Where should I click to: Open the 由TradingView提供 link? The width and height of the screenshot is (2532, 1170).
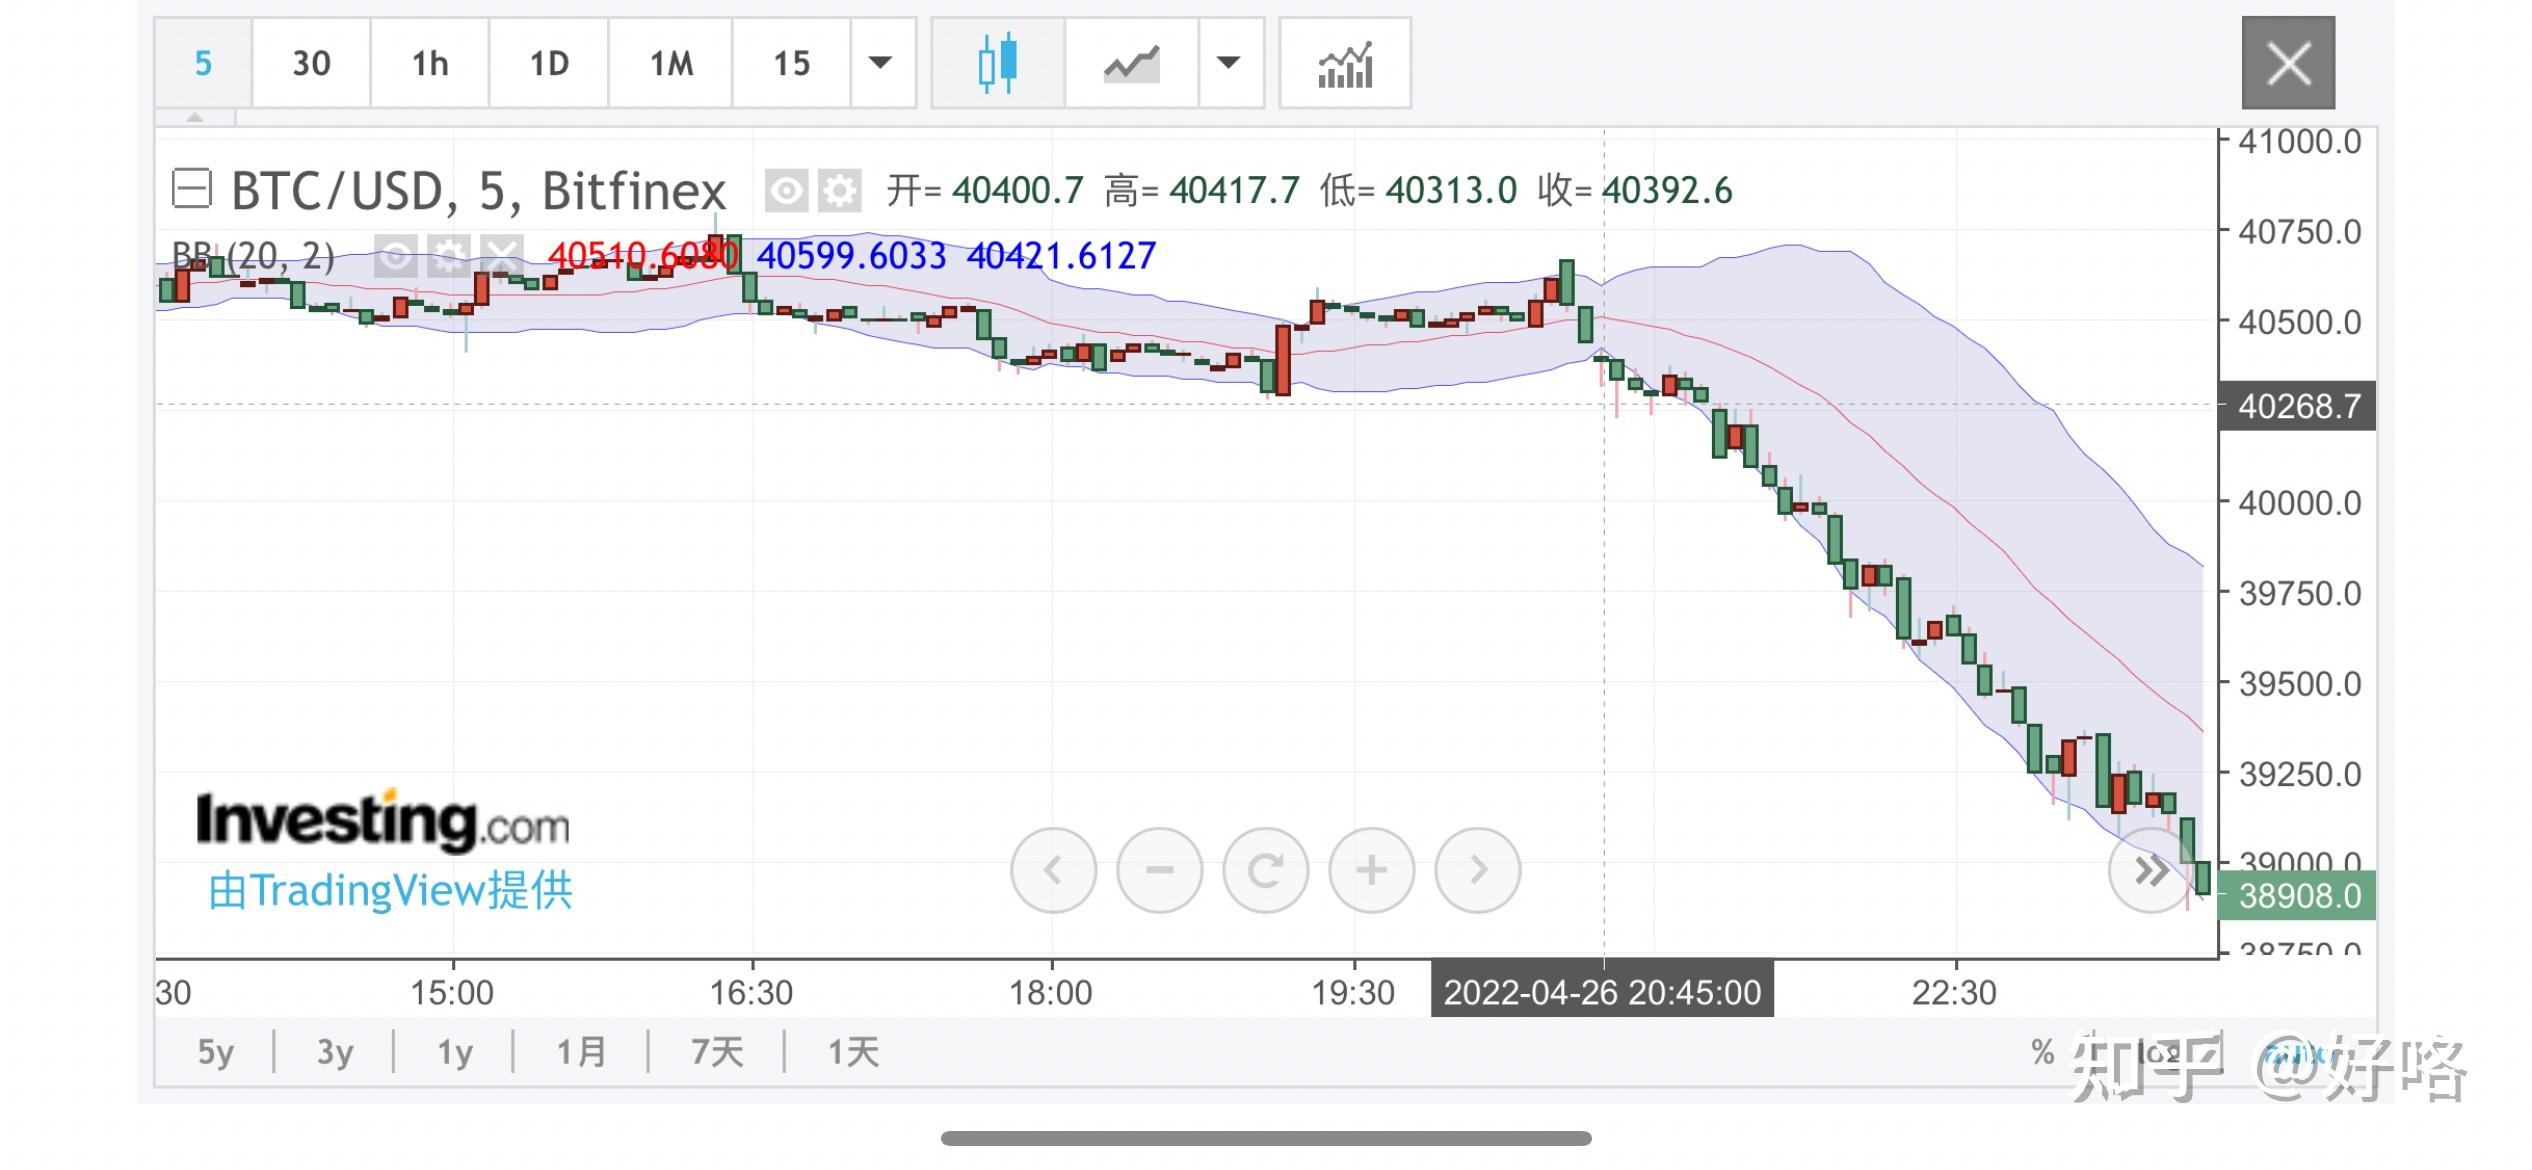[390, 890]
